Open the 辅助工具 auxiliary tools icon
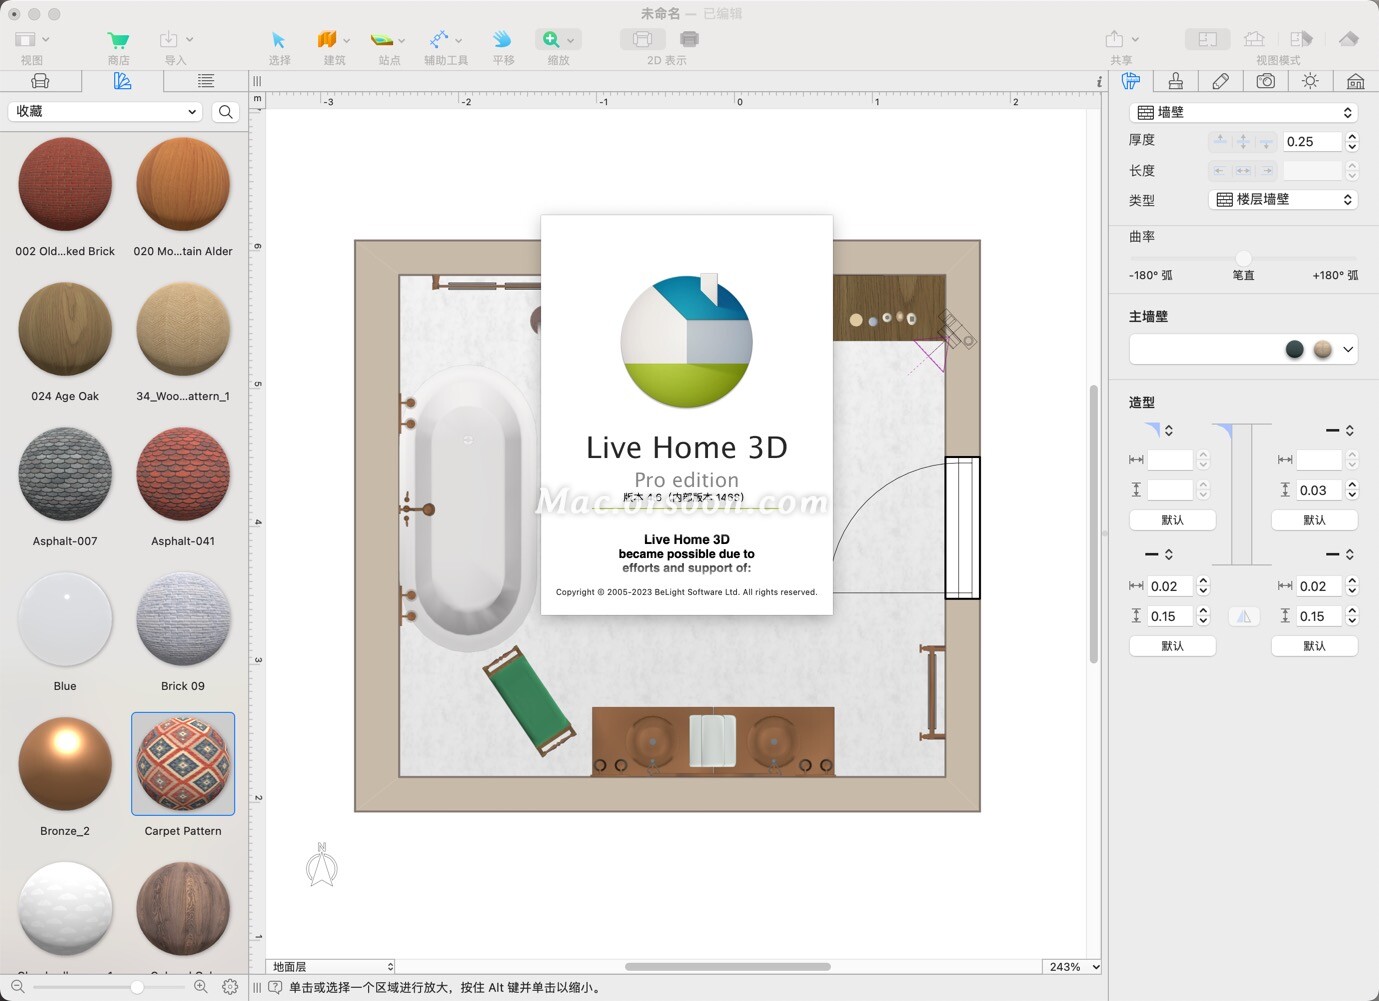 (x=439, y=40)
